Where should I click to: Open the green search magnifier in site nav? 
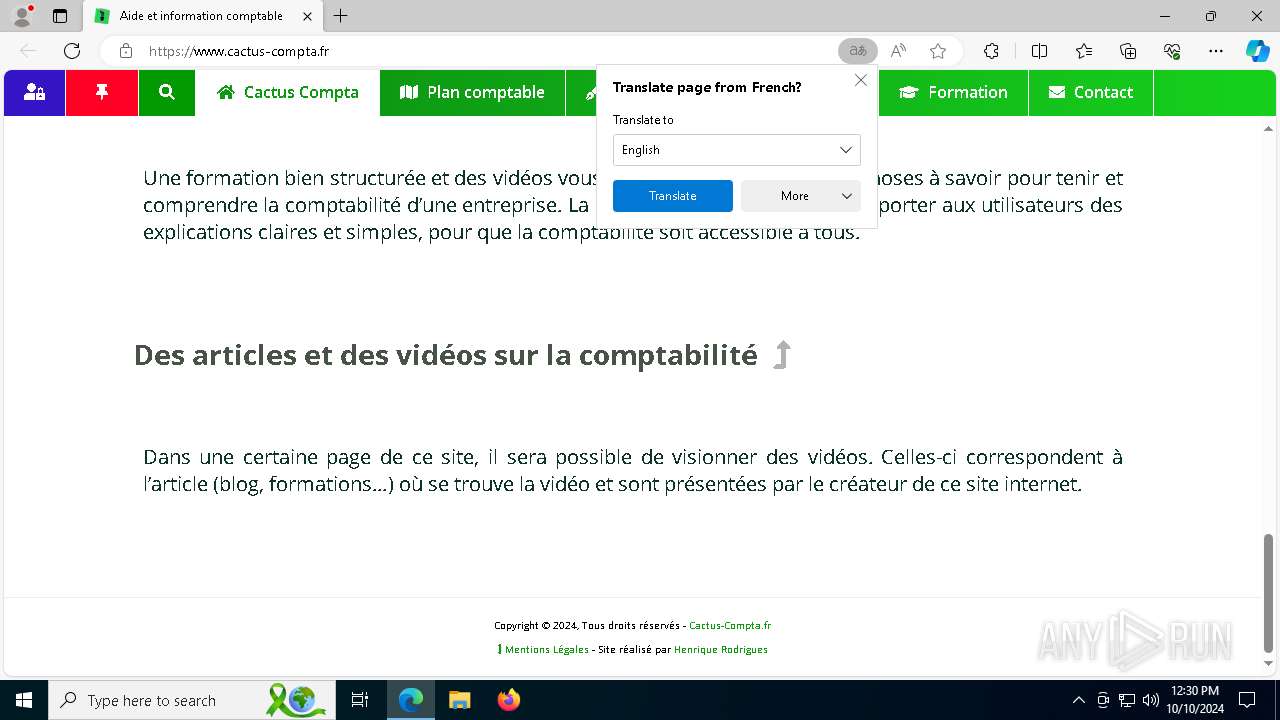(167, 93)
